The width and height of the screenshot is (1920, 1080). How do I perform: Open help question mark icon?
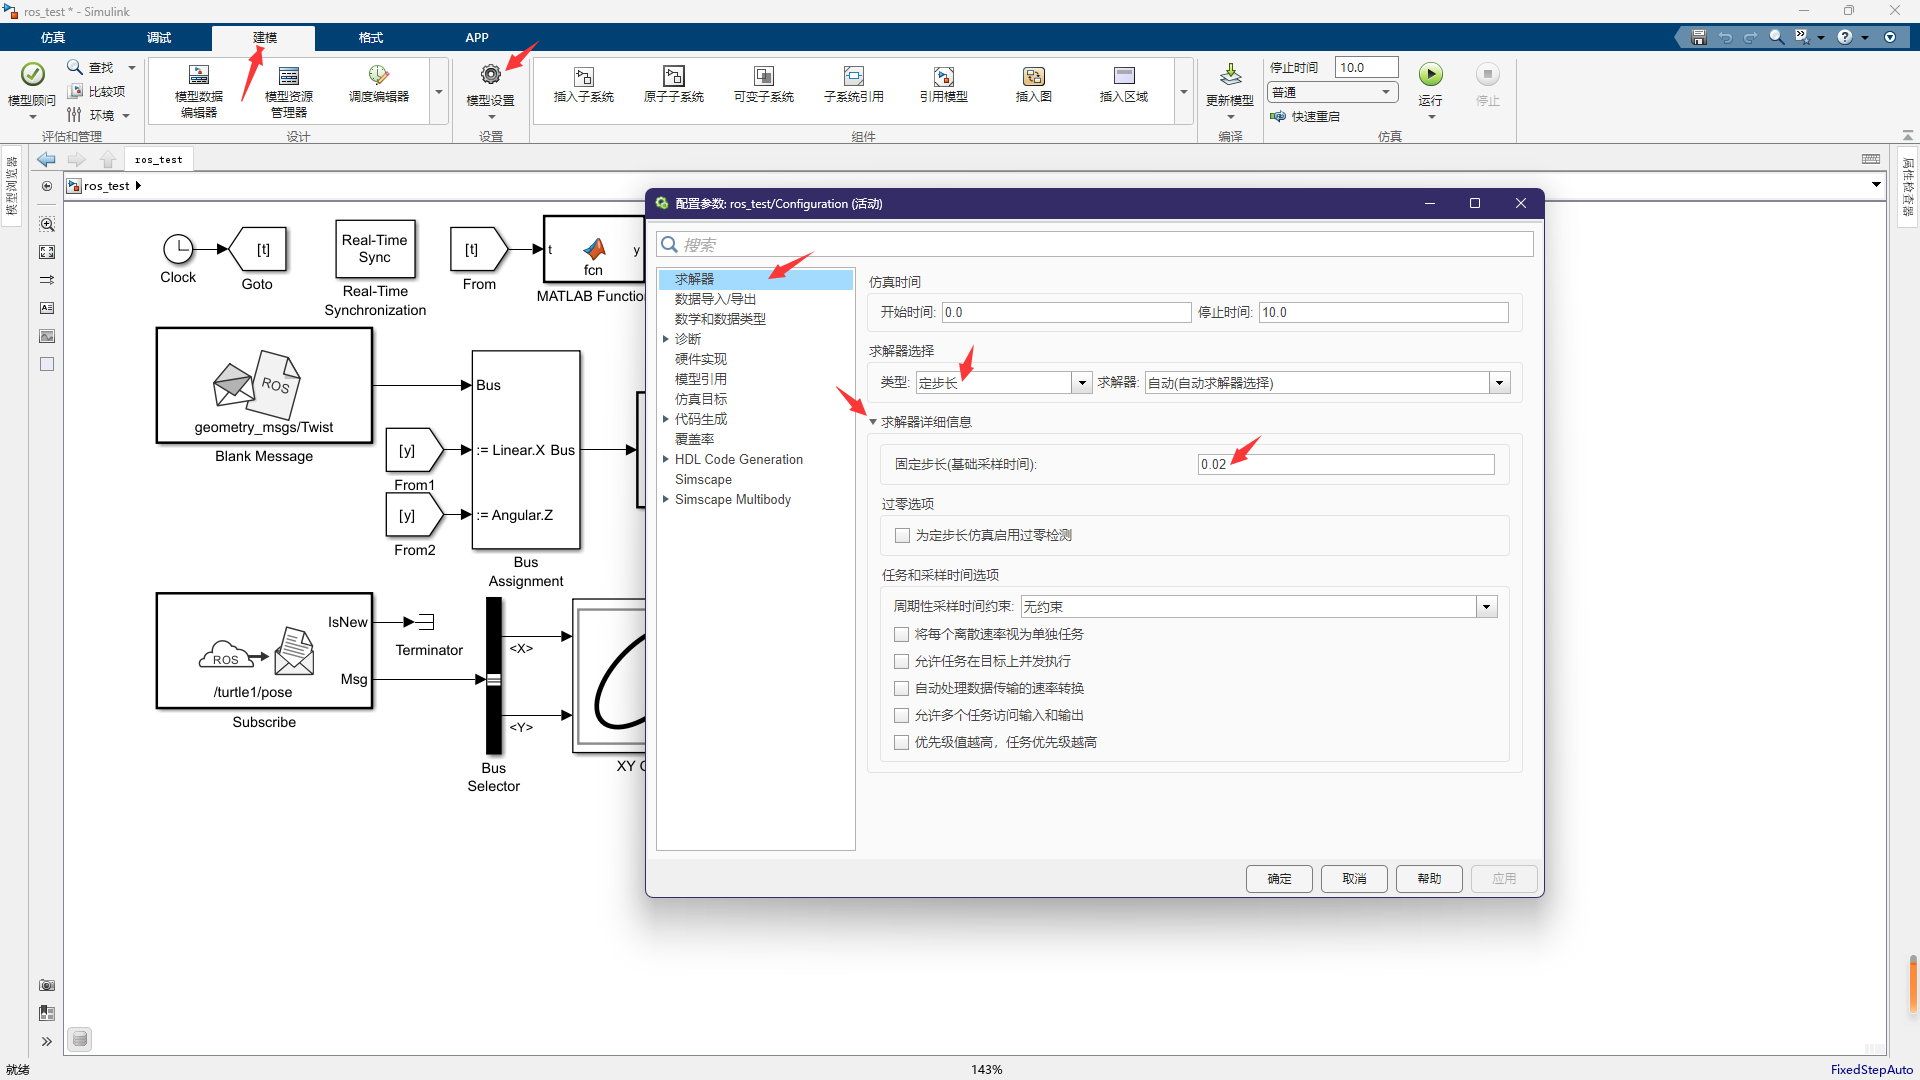pyautogui.click(x=1845, y=37)
